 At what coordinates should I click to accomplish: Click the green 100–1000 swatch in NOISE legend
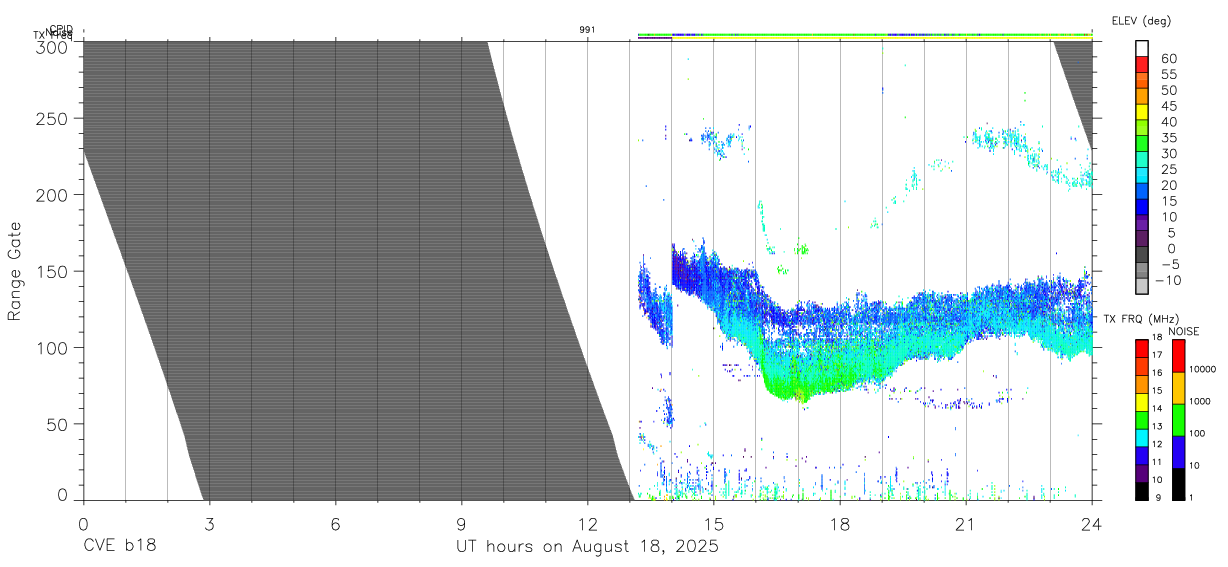pyautogui.click(x=1178, y=419)
